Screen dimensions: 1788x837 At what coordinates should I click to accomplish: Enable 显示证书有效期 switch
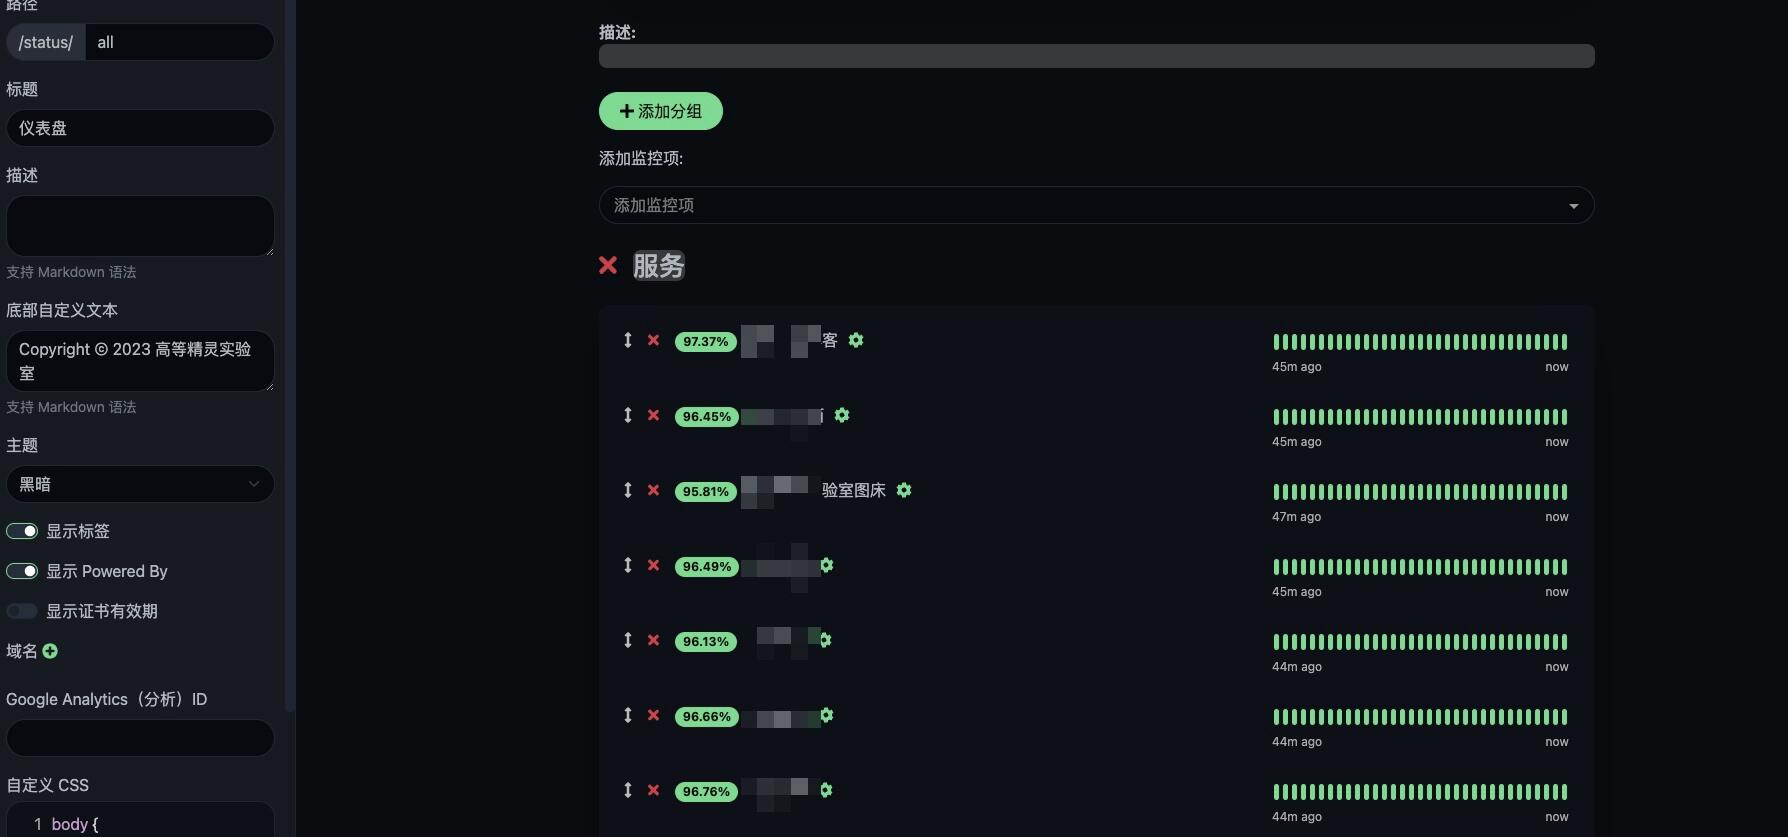(22, 611)
